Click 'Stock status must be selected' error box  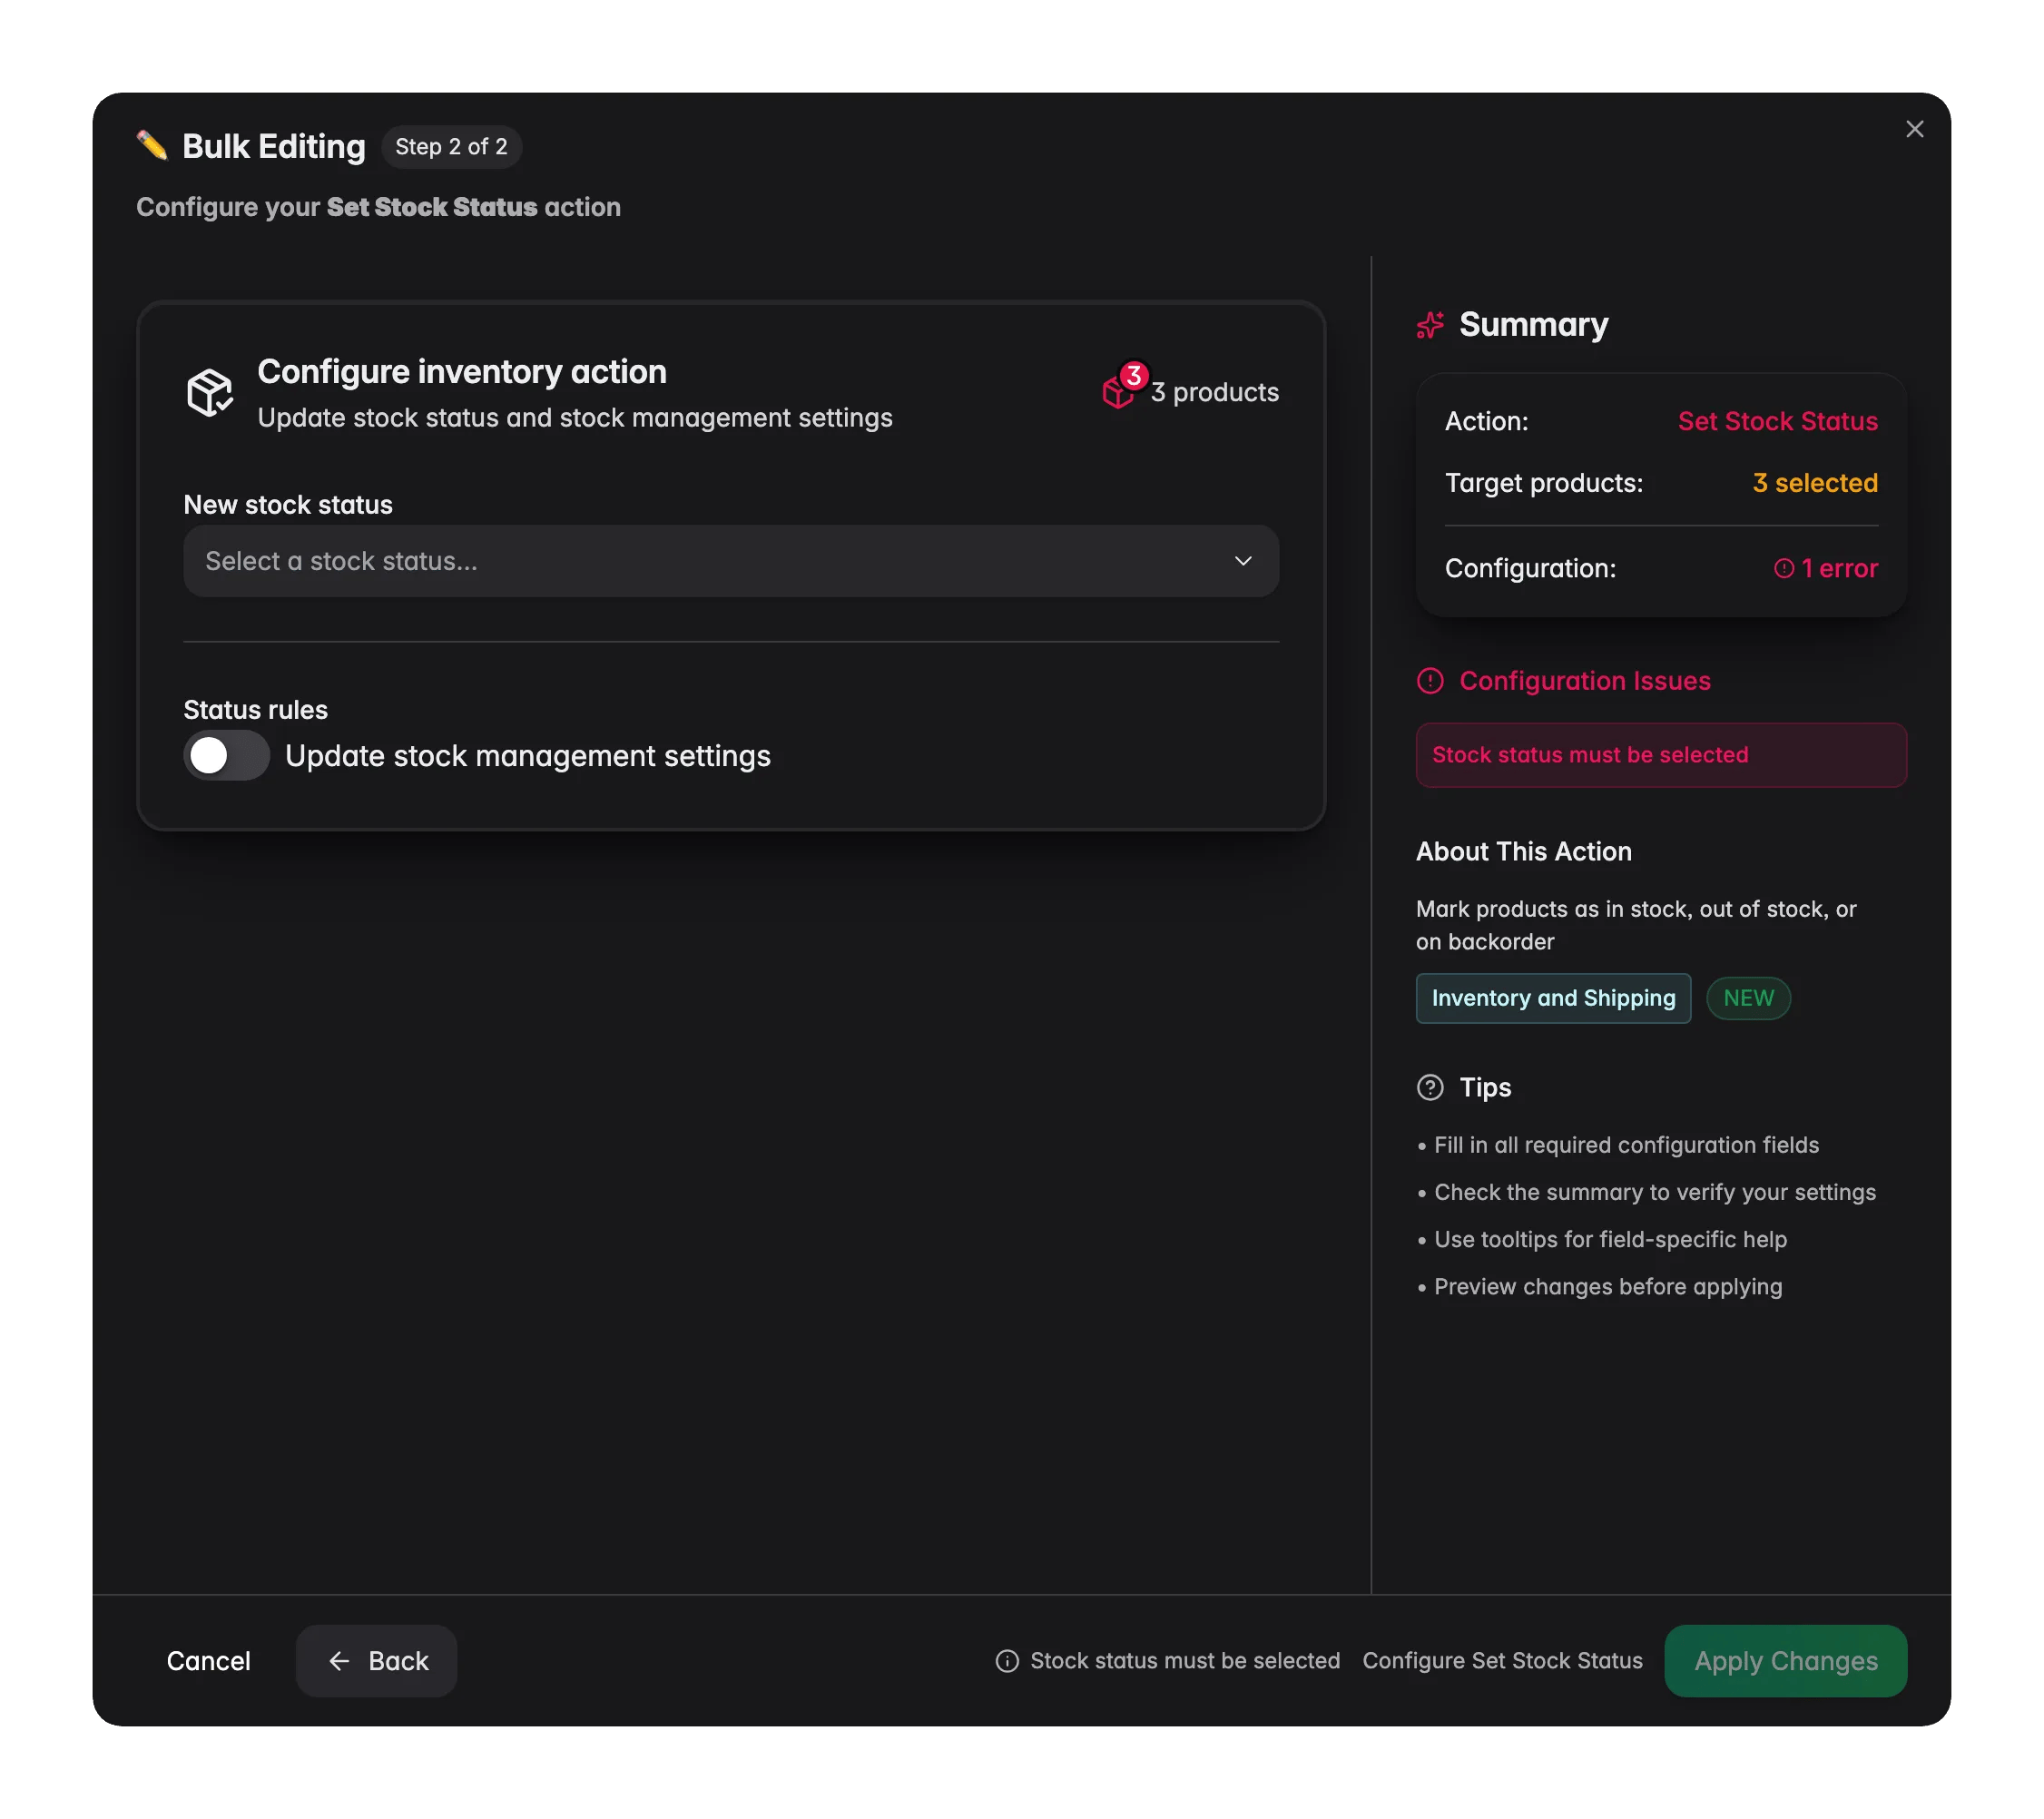point(1661,755)
